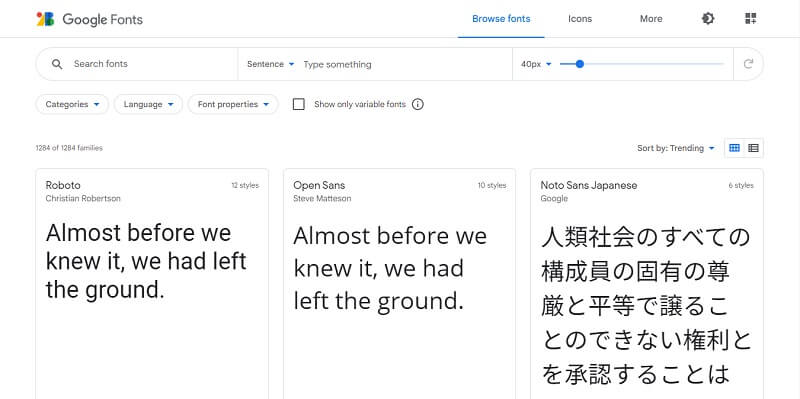This screenshot has width=800, height=399.
Task: Click the Open Sans preview sample text
Action: click(x=390, y=268)
